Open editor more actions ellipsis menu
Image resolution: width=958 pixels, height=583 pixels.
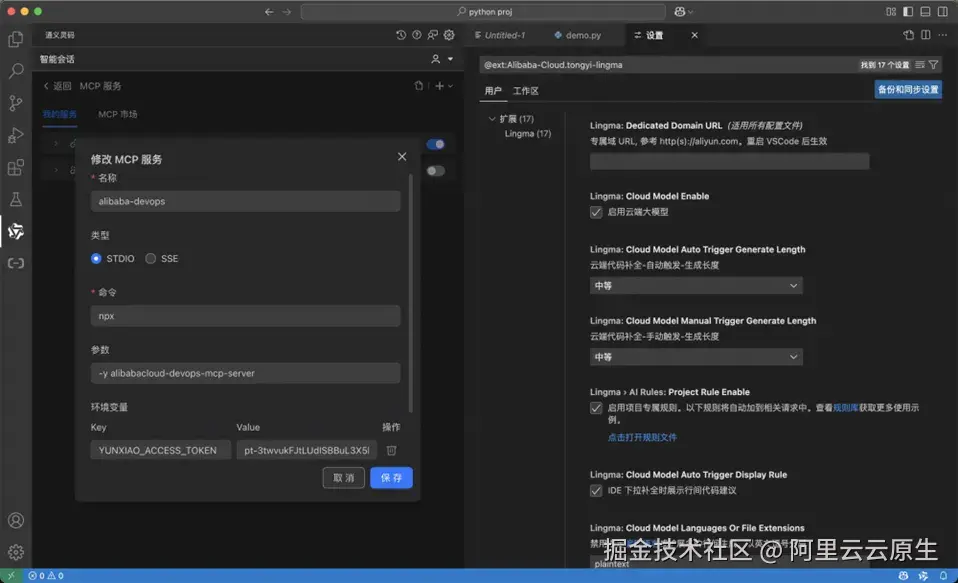[943, 35]
